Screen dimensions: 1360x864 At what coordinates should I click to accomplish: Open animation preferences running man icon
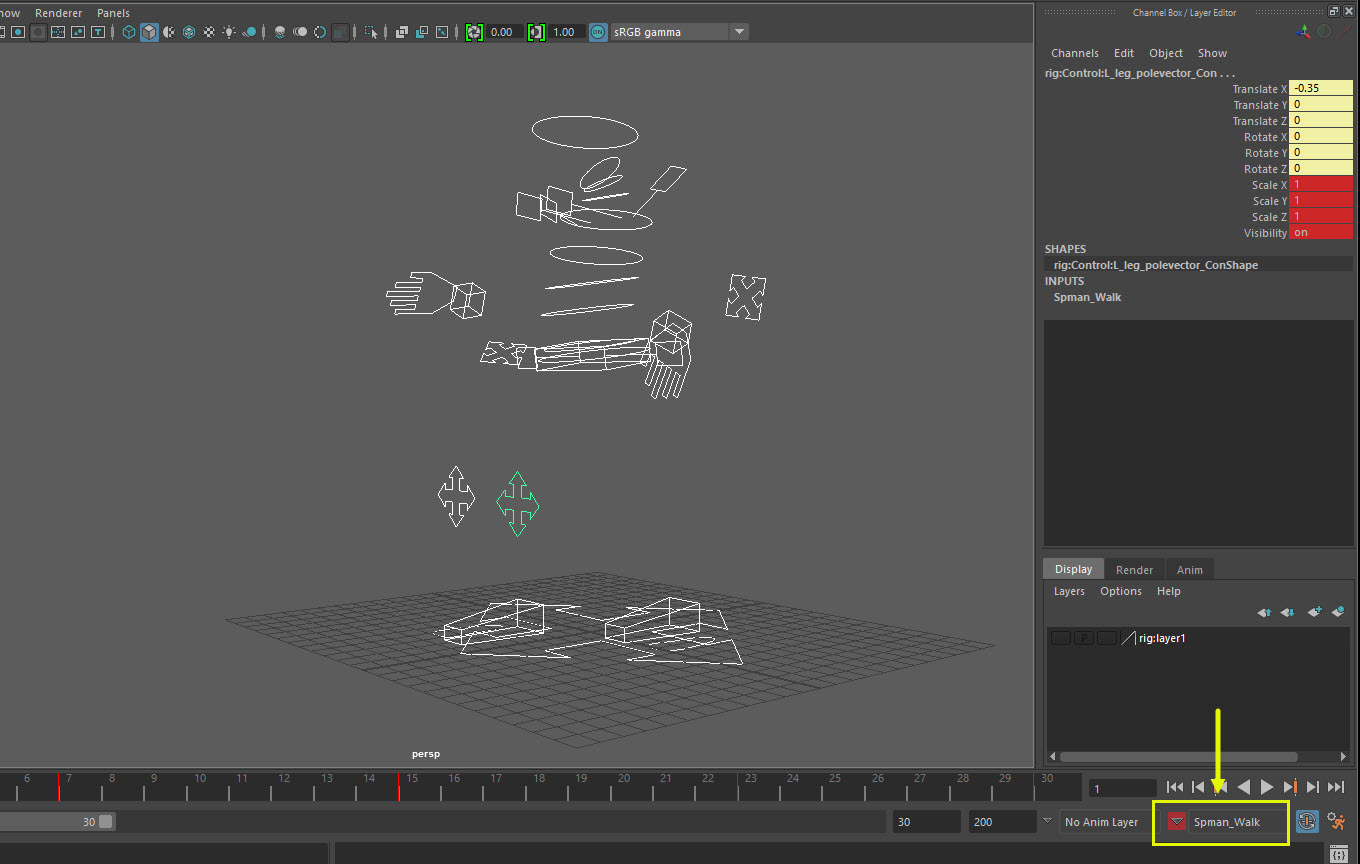coord(1336,821)
